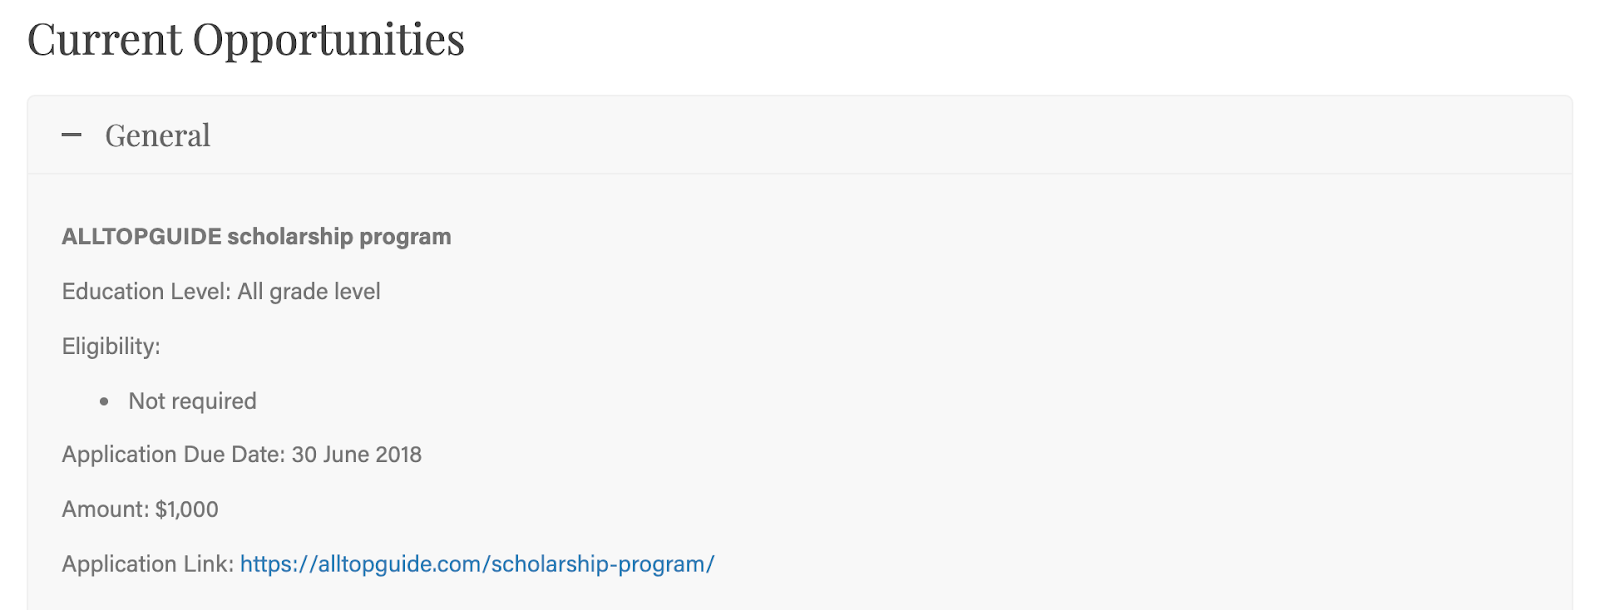1600x610 pixels.
Task: Click the "General" accordion title
Action: point(158,135)
